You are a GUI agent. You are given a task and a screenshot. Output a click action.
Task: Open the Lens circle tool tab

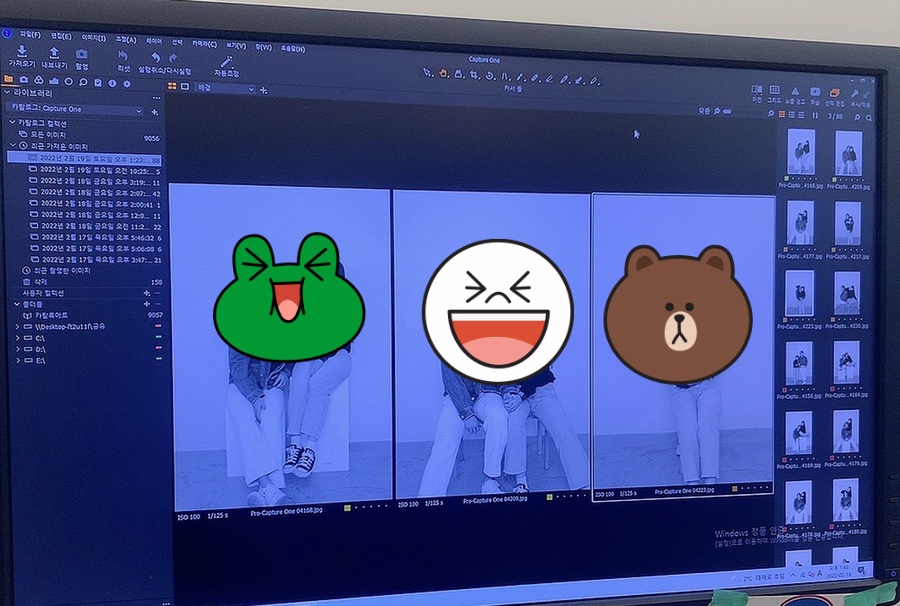[x=68, y=81]
